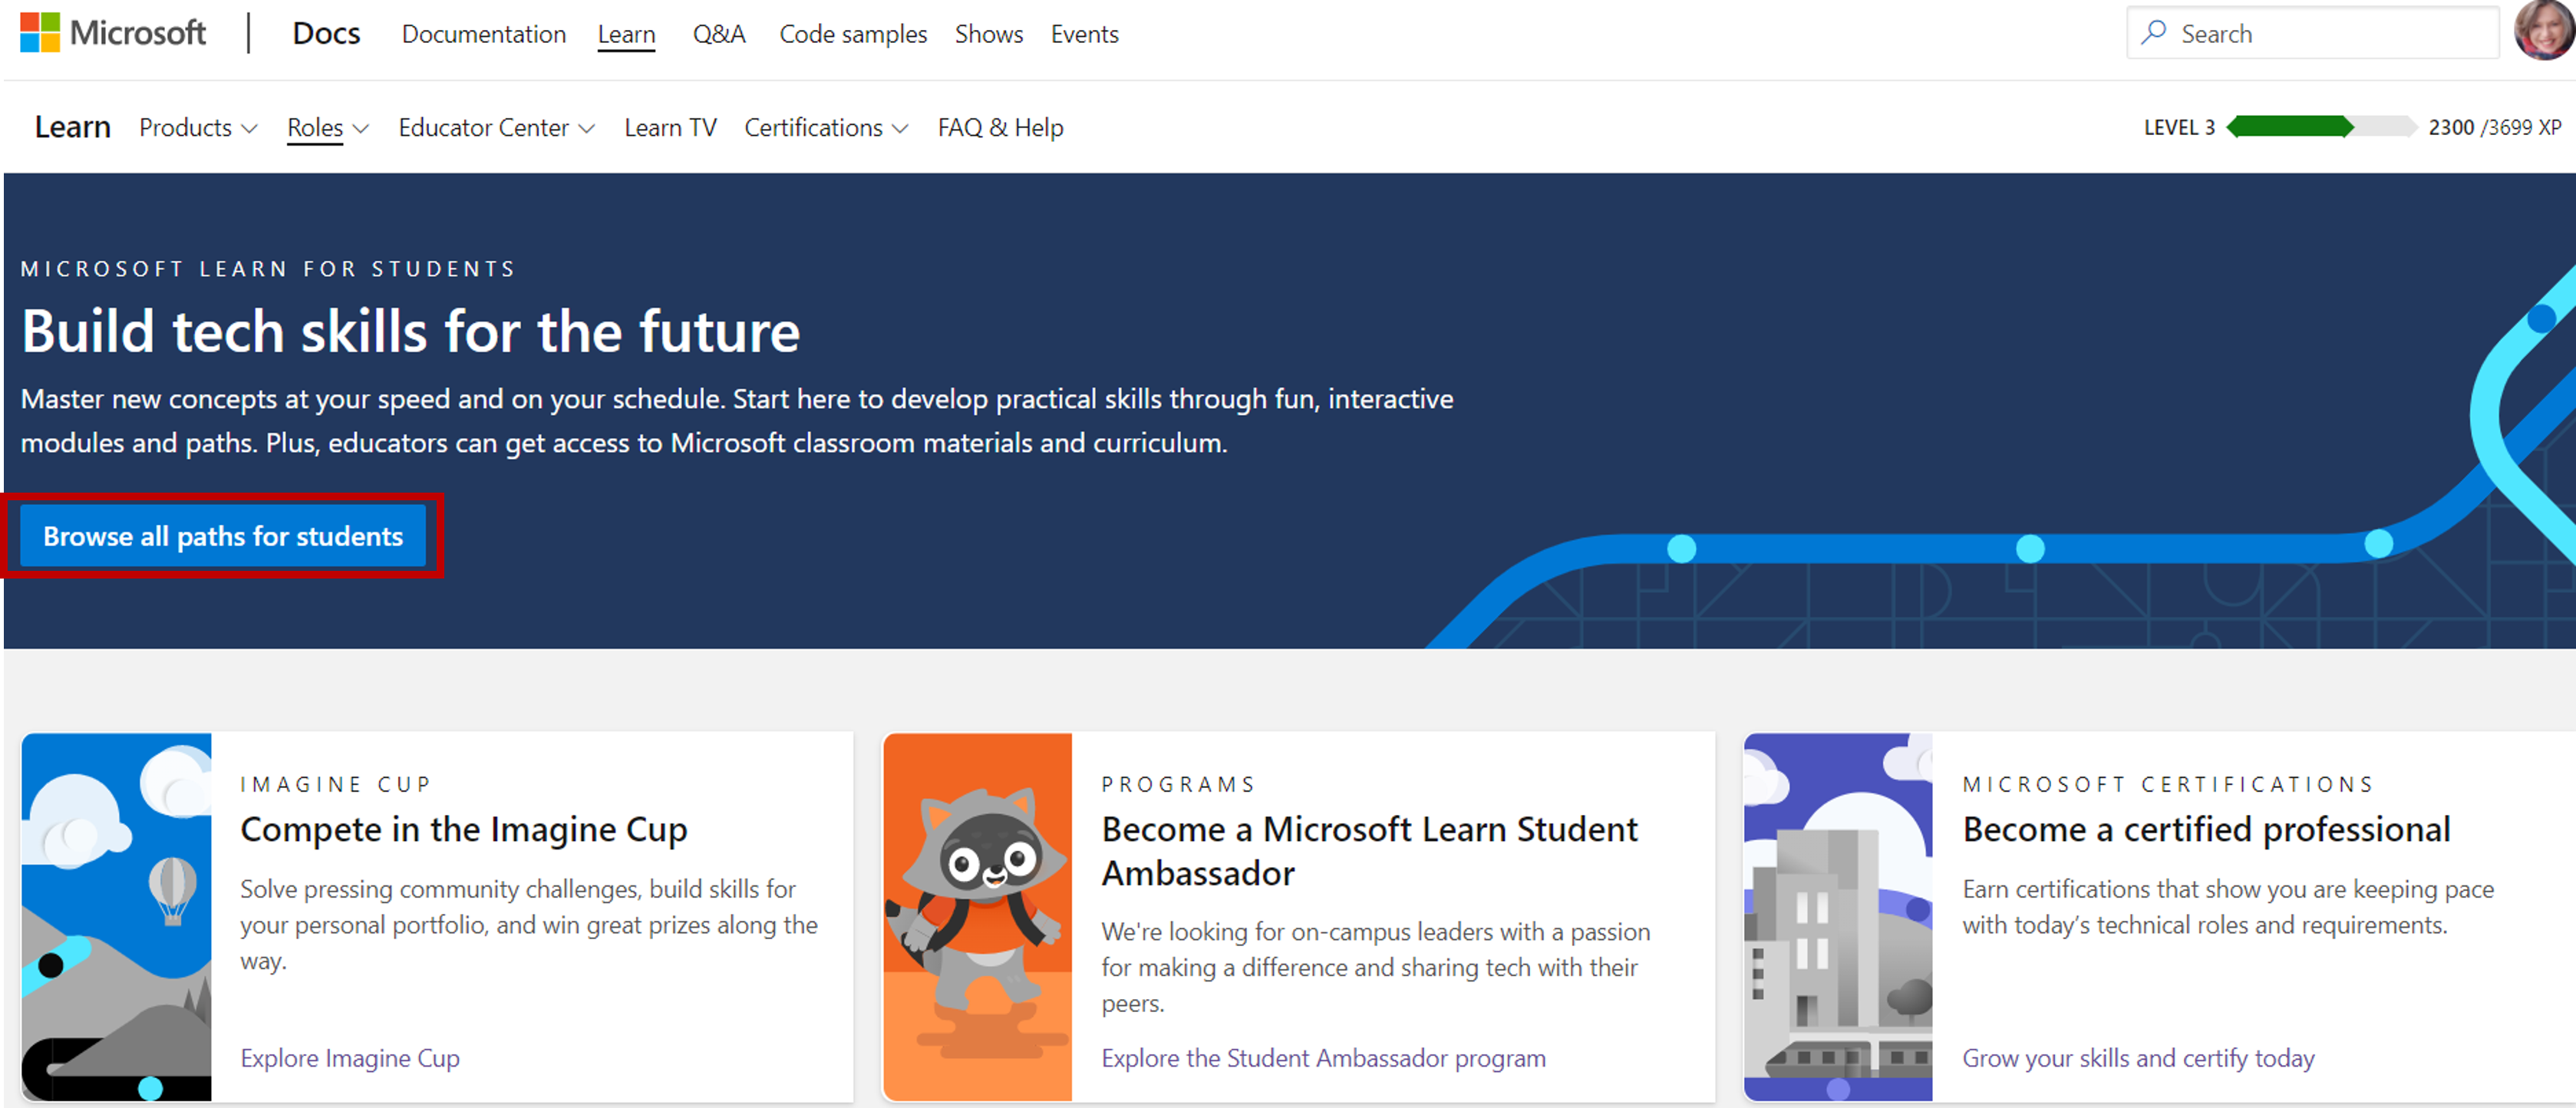Viewport: 2576px width, 1108px height.
Task: Open the Shows page
Action: [989, 34]
